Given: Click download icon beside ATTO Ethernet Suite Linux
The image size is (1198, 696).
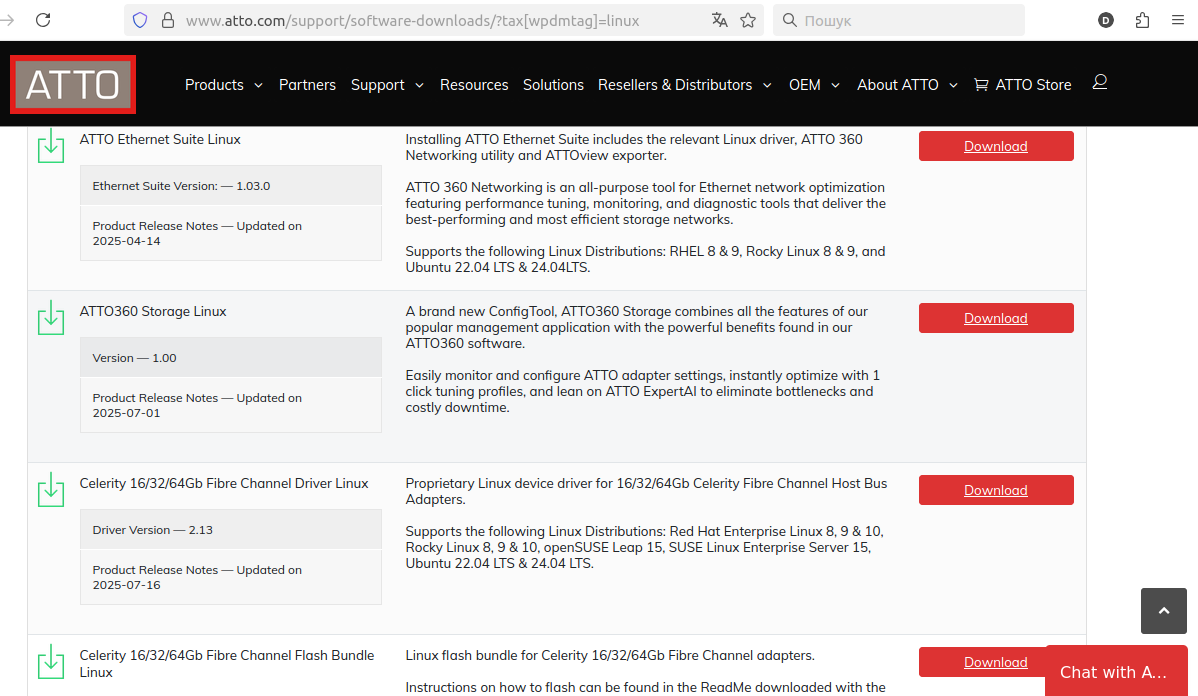Looking at the screenshot, I should [x=51, y=146].
